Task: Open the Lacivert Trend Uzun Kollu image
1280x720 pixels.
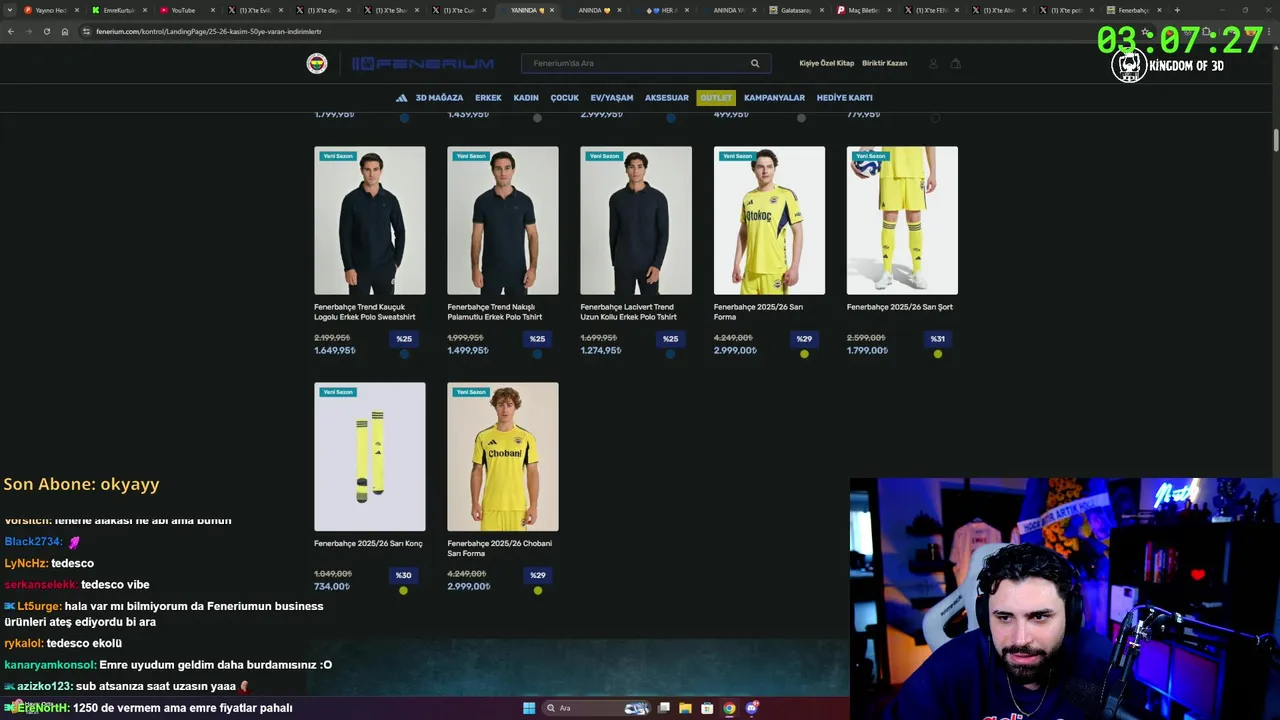Action: click(636, 221)
